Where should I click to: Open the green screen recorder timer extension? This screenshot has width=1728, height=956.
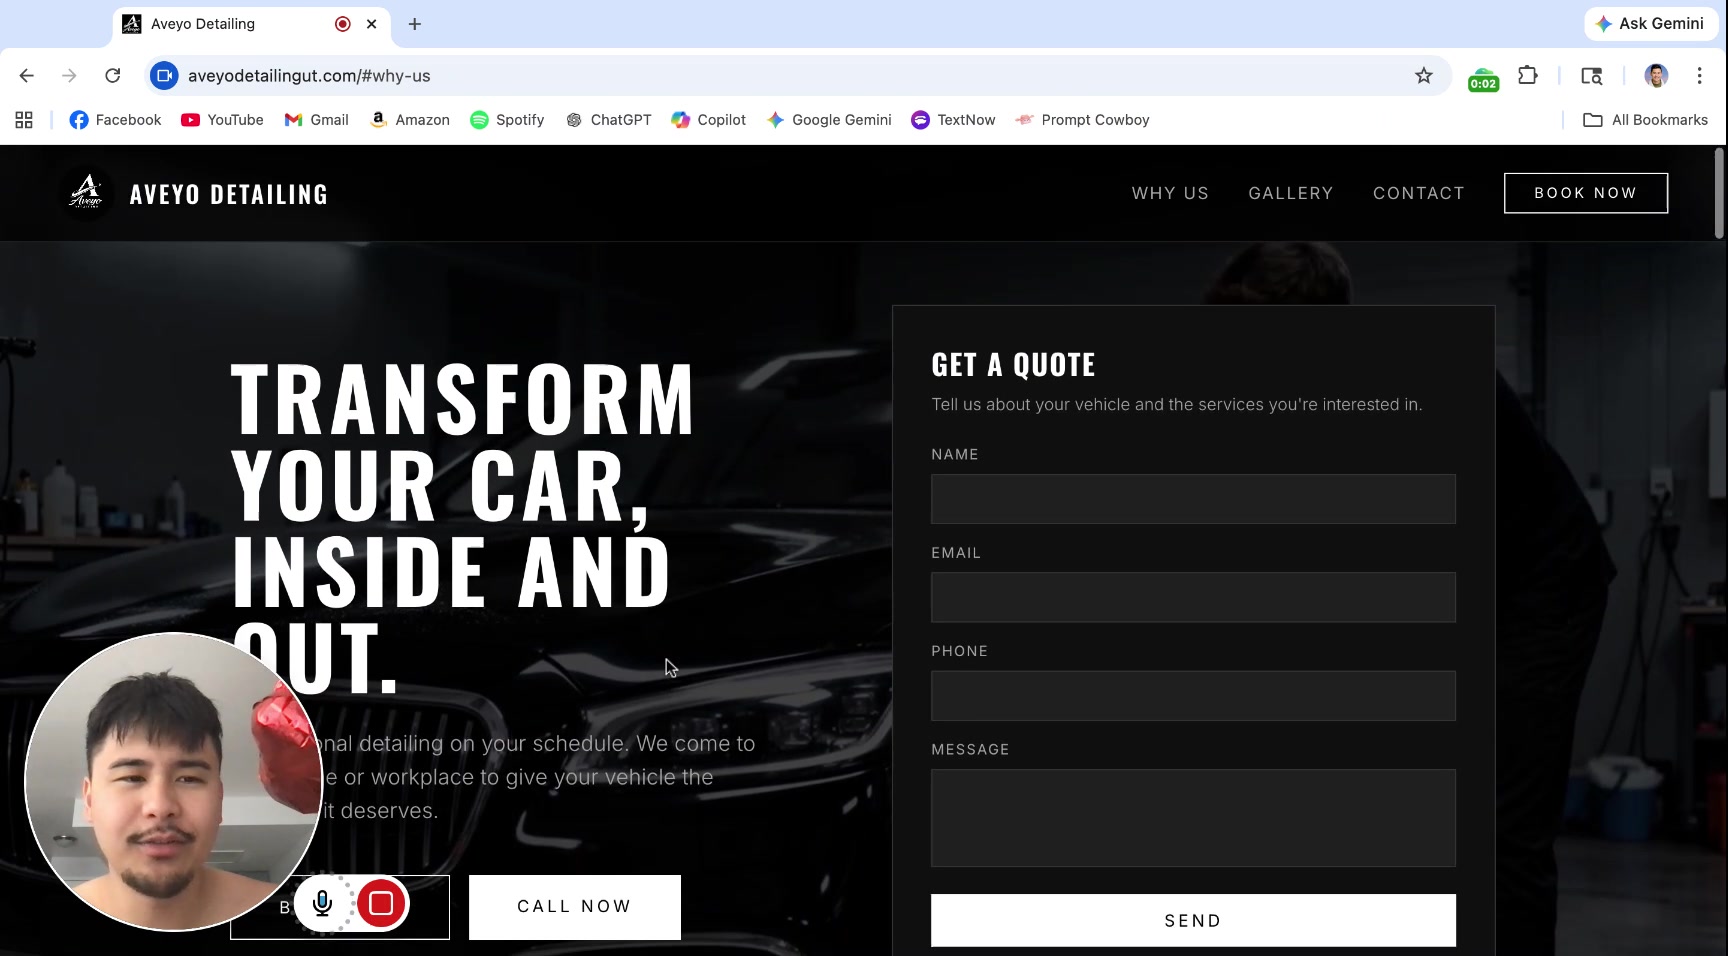[x=1483, y=78]
